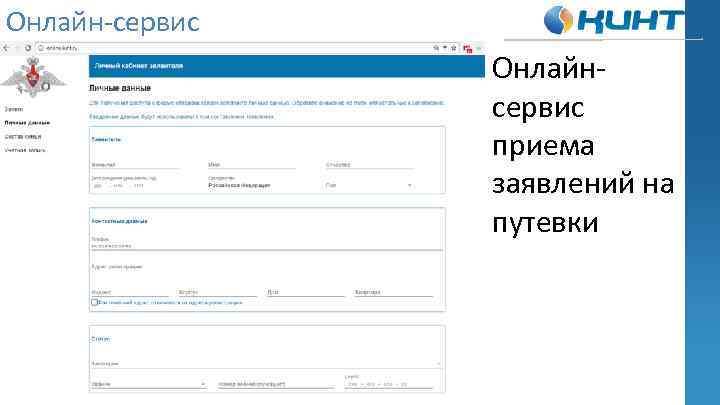
Task: Click the red extension icon in browser toolbar
Action: pyautogui.click(x=467, y=49)
